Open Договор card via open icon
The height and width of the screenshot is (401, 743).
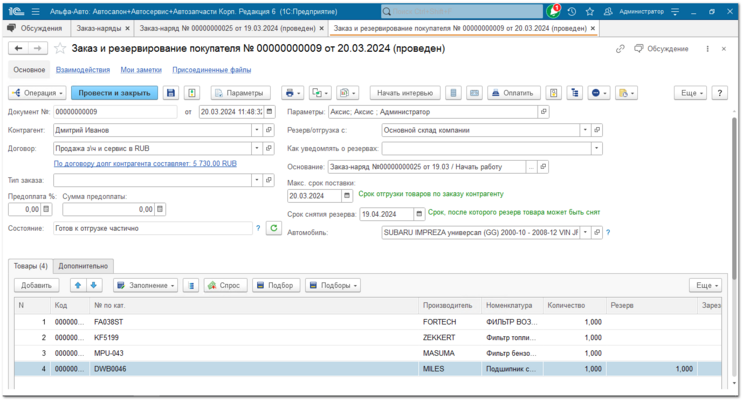click(269, 148)
